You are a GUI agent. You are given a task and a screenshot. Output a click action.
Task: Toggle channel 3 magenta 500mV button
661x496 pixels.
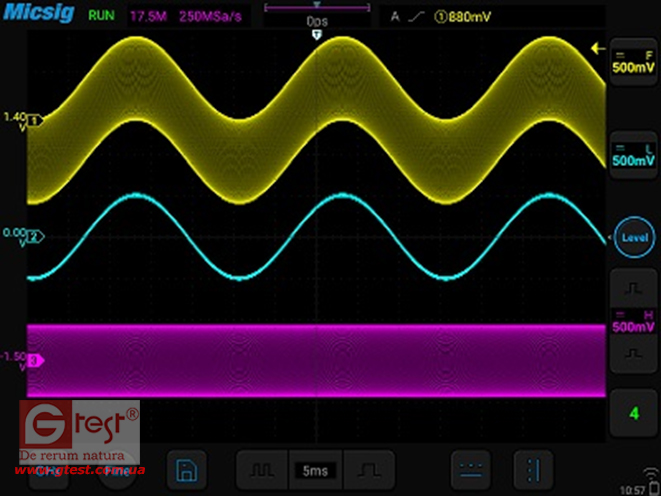coord(633,321)
